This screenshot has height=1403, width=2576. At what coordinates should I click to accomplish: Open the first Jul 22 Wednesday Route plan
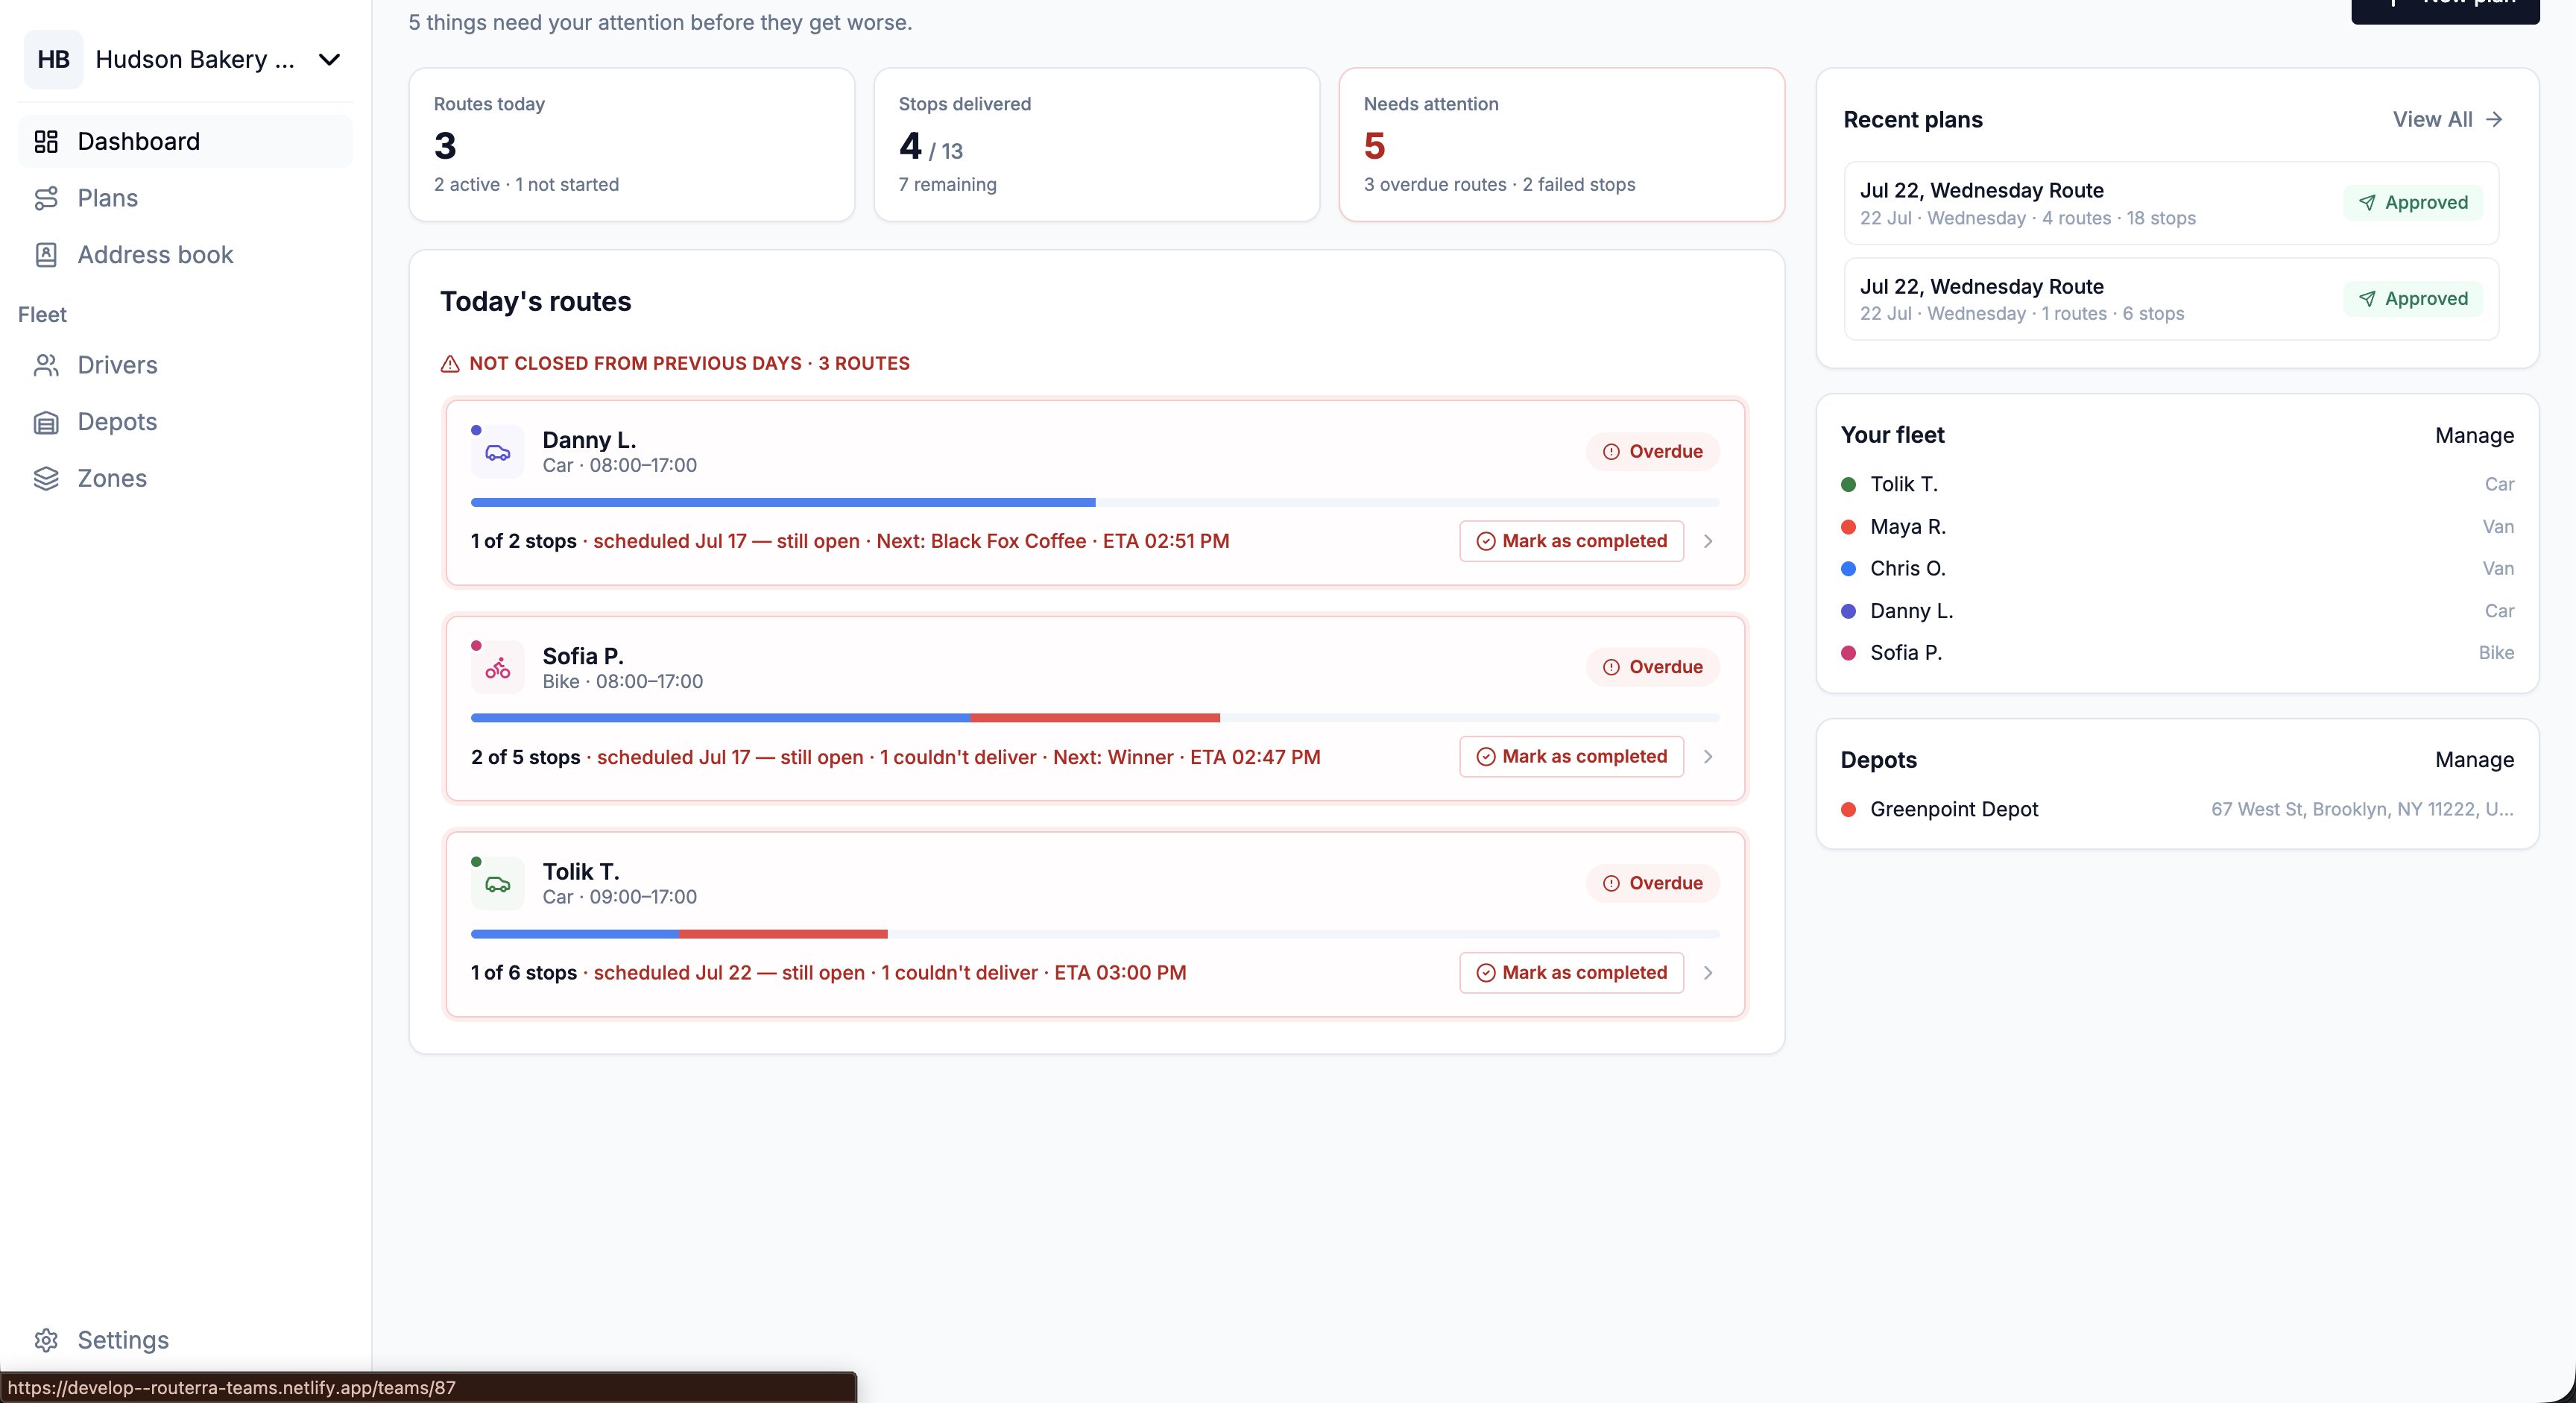2171,203
